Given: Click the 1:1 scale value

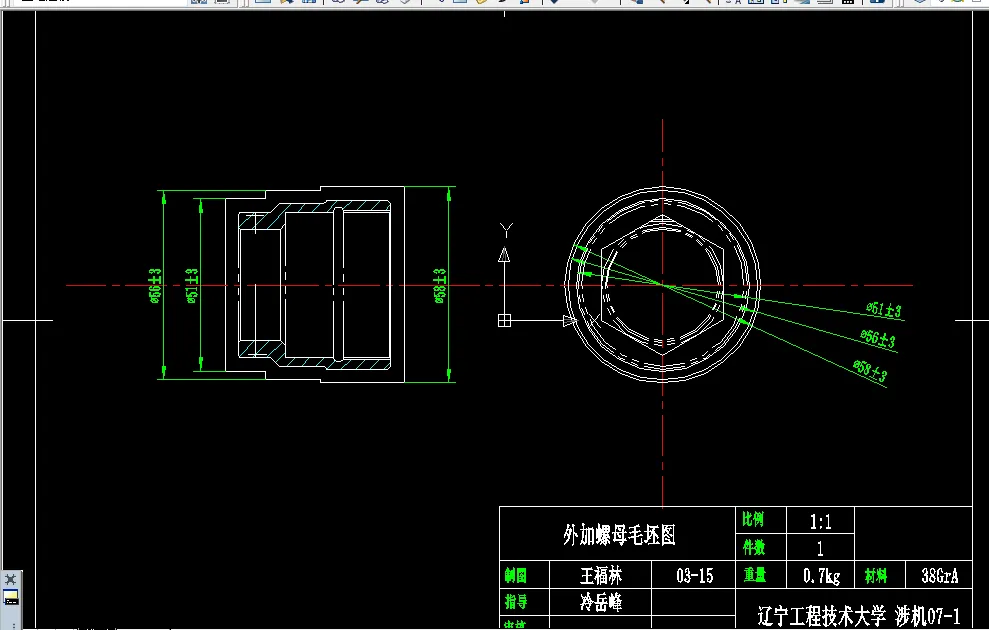Looking at the screenshot, I should click(820, 522).
